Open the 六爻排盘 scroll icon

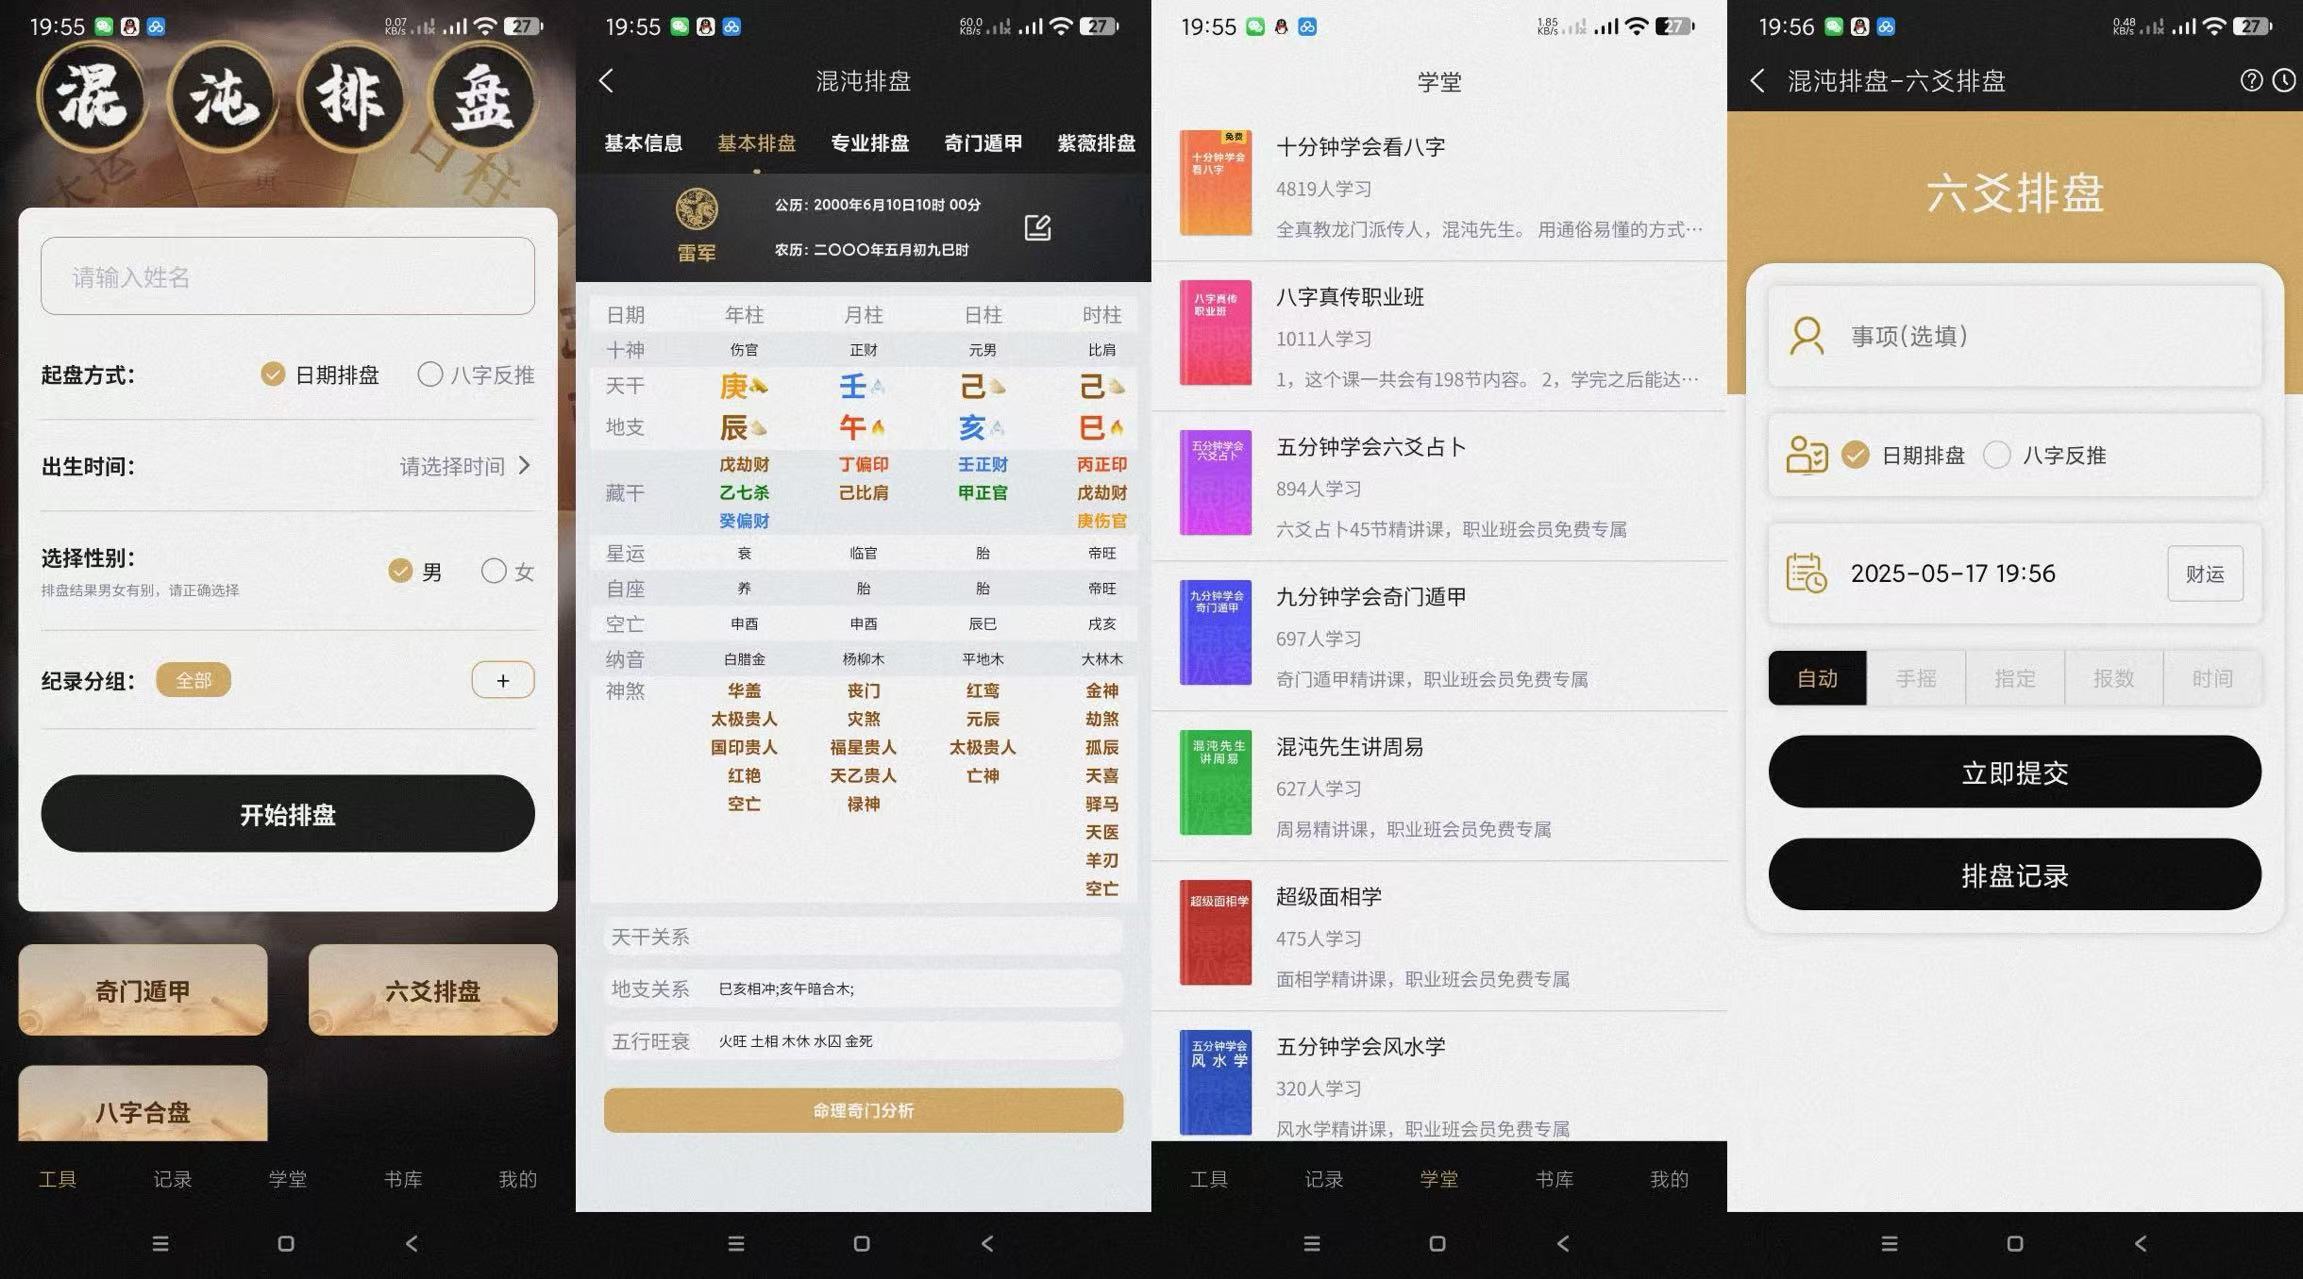[x=432, y=990]
